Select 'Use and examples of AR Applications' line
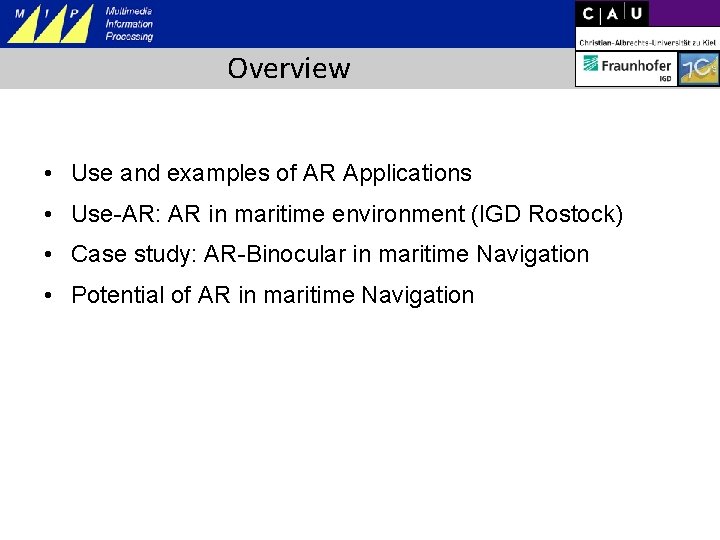Image resolution: width=720 pixels, height=540 pixels. point(271,174)
